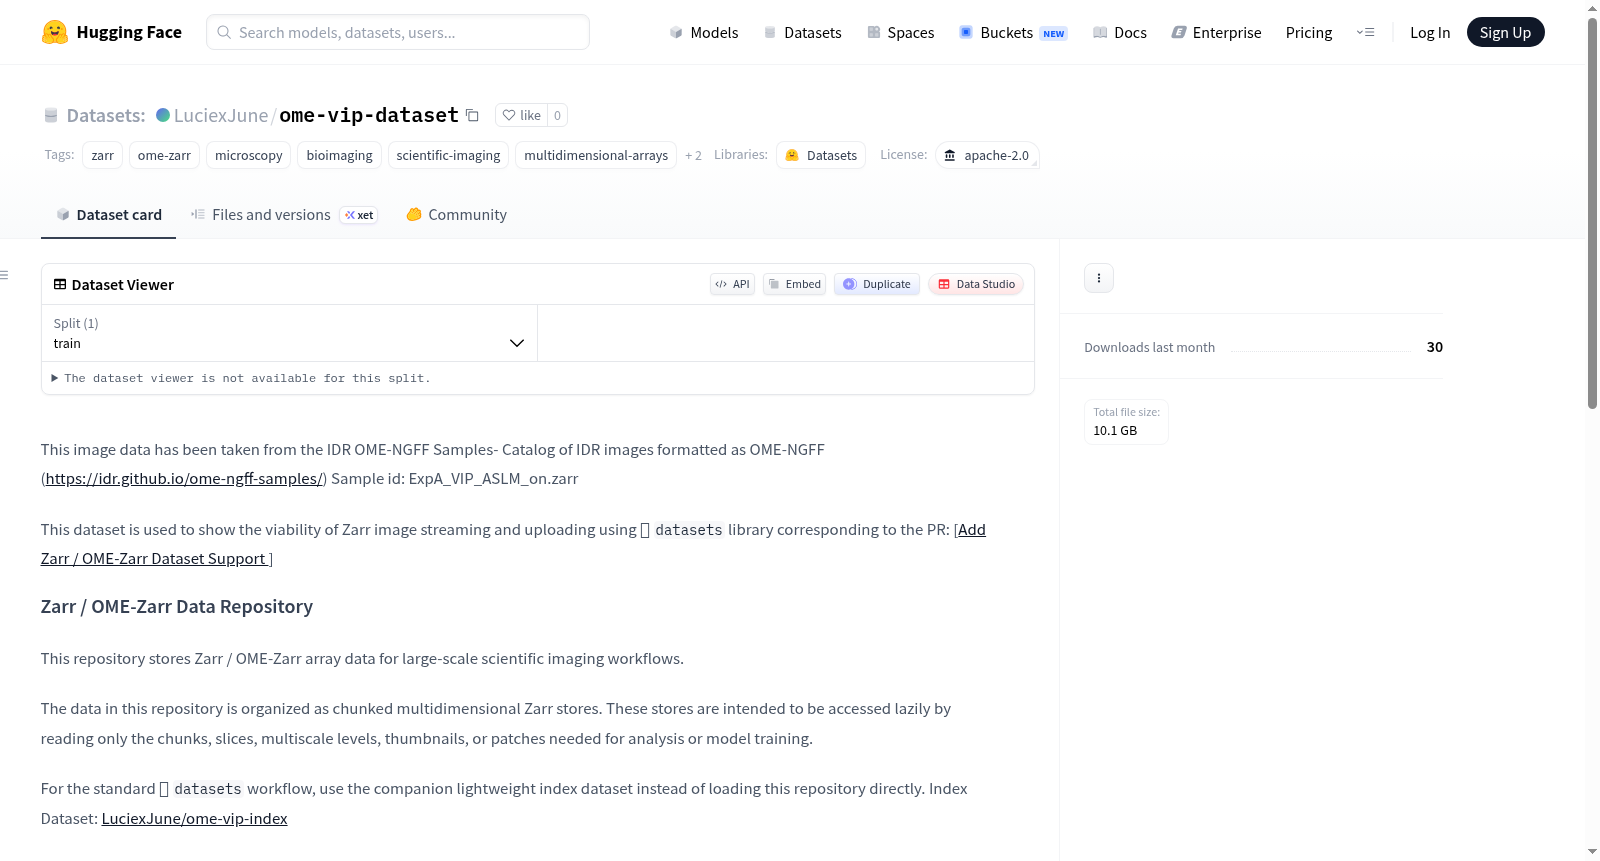Click the Hugging Face logo emoji
The image size is (1600, 861).
(54, 32)
